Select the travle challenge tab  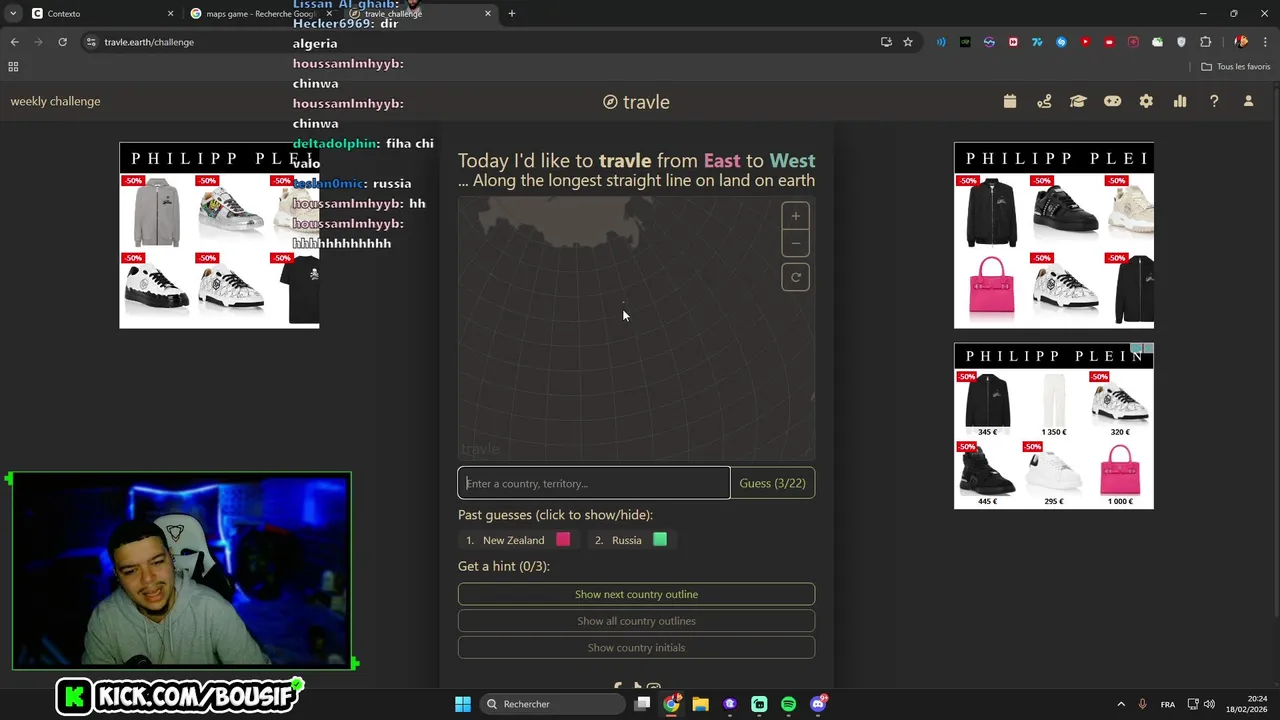point(420,13)
